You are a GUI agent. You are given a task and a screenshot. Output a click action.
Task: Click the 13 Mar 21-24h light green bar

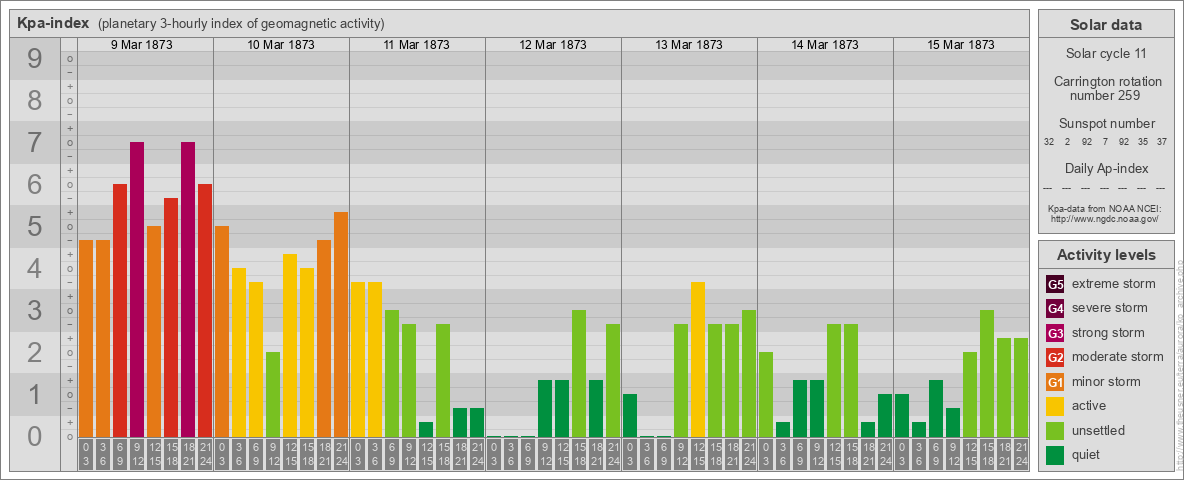click(x=748, y=374)
